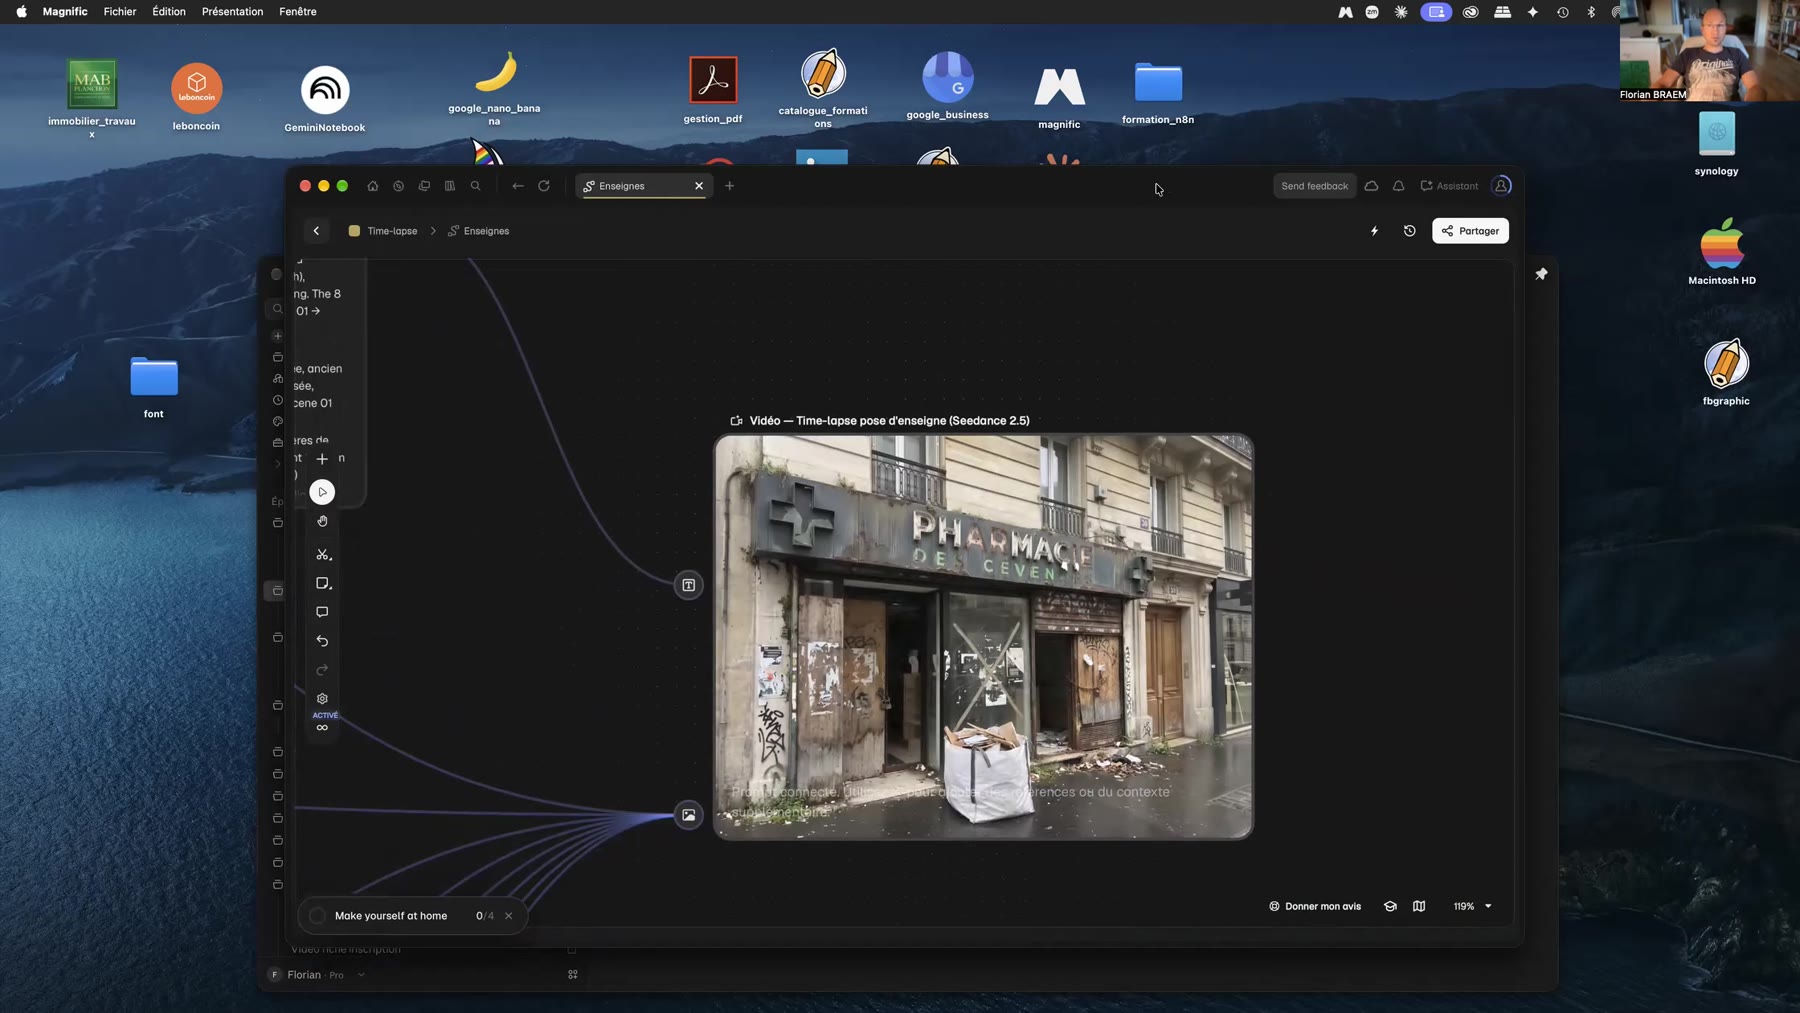
Task: Click the lightning bolt quick action icon
Action: click(1374, 231)
